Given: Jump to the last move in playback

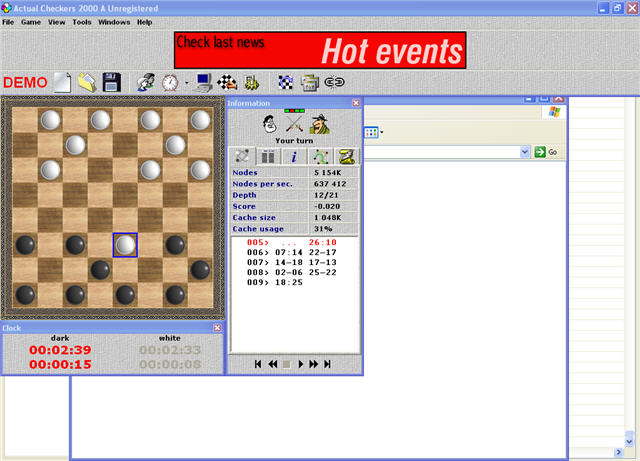Looking at the screenshot, I should (x=327, y=364).
